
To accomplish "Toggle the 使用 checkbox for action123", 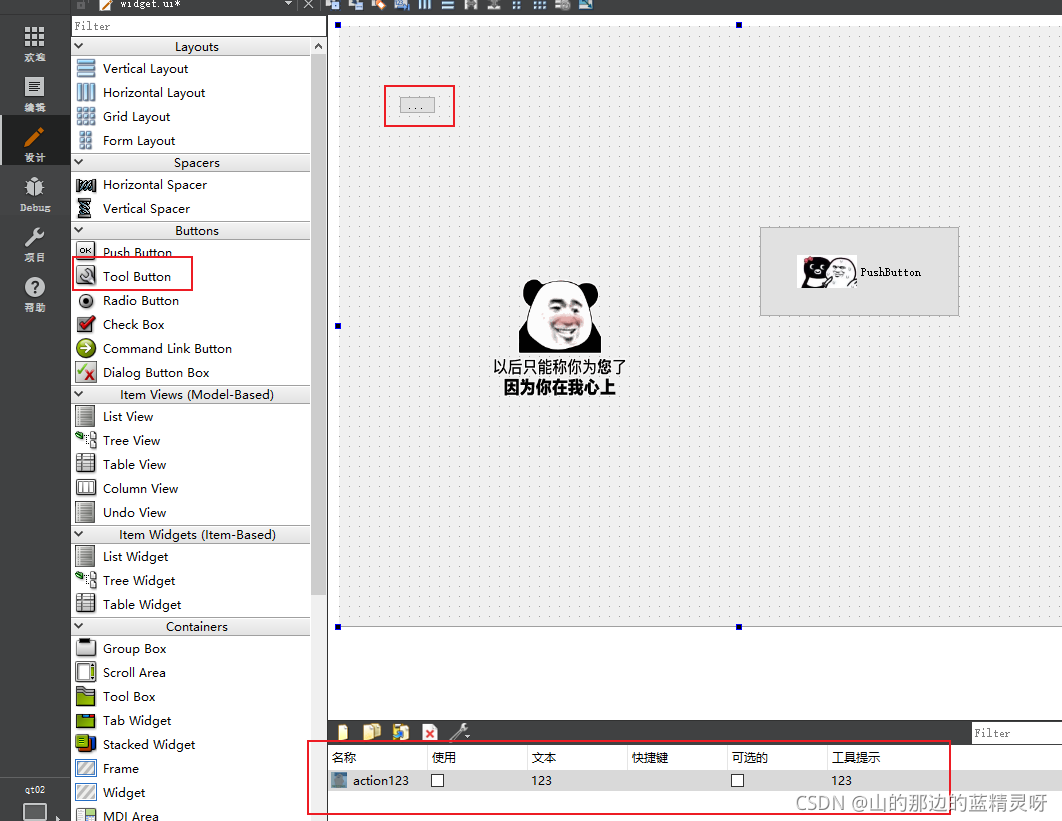I will click(437, 781).
